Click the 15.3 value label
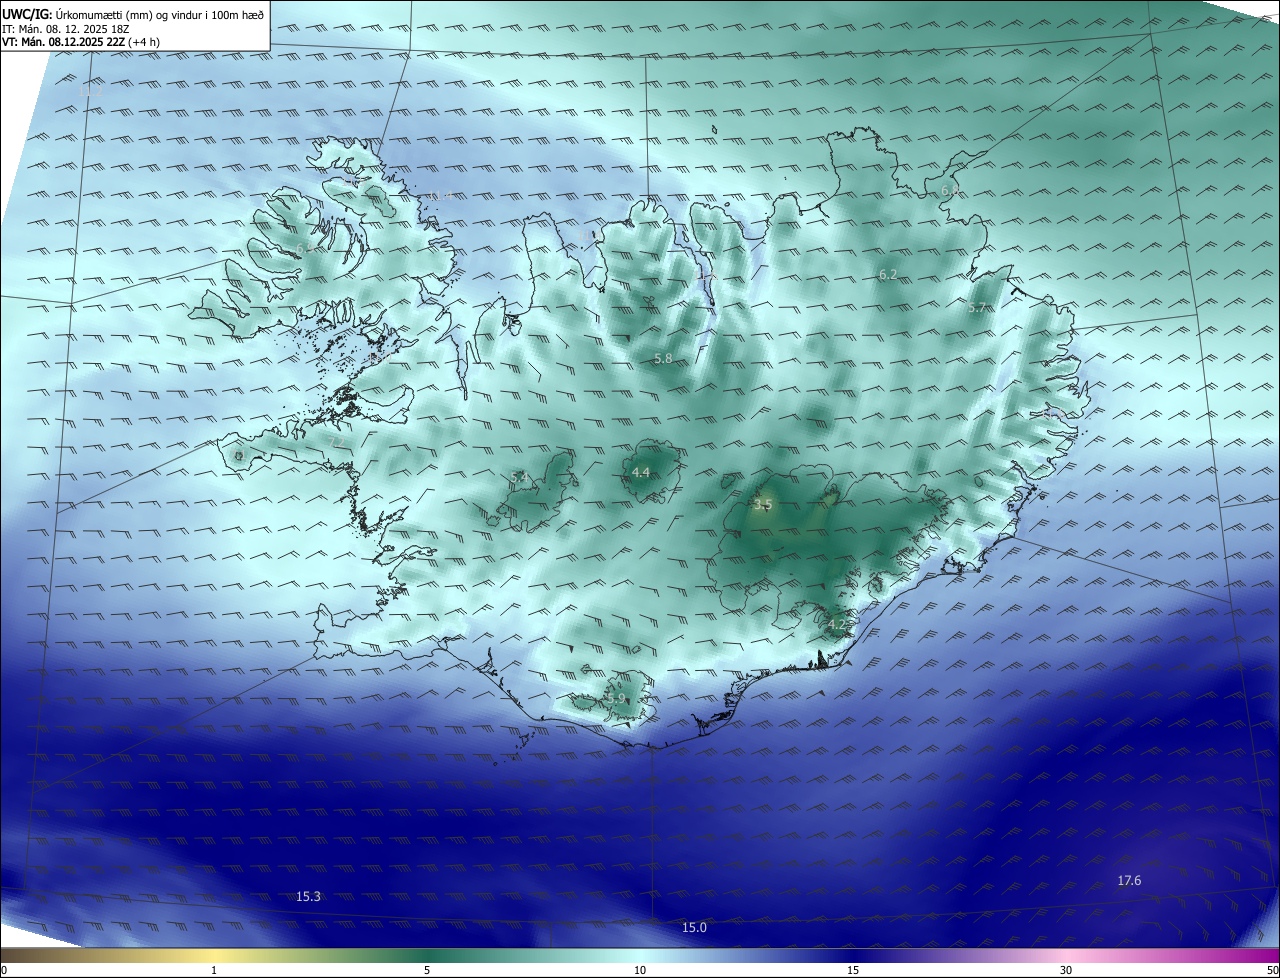The image size is (1280, 978). coord(308,896)
